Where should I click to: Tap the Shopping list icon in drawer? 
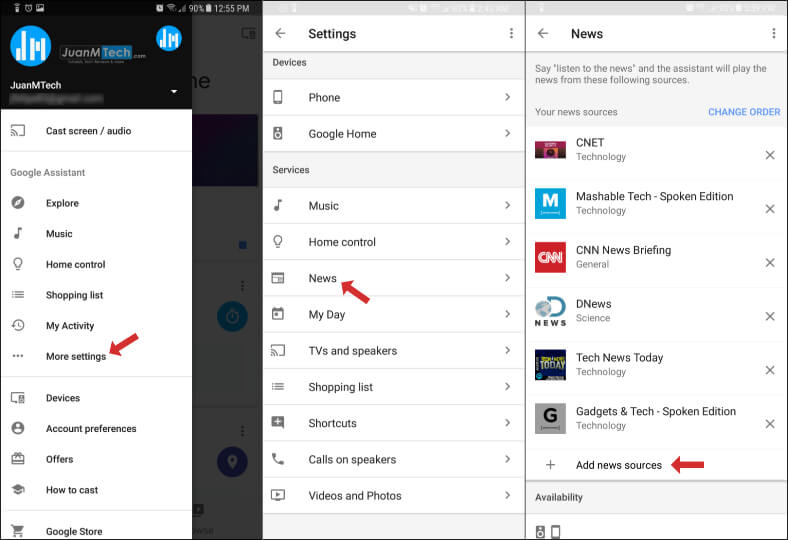[18, 294]
